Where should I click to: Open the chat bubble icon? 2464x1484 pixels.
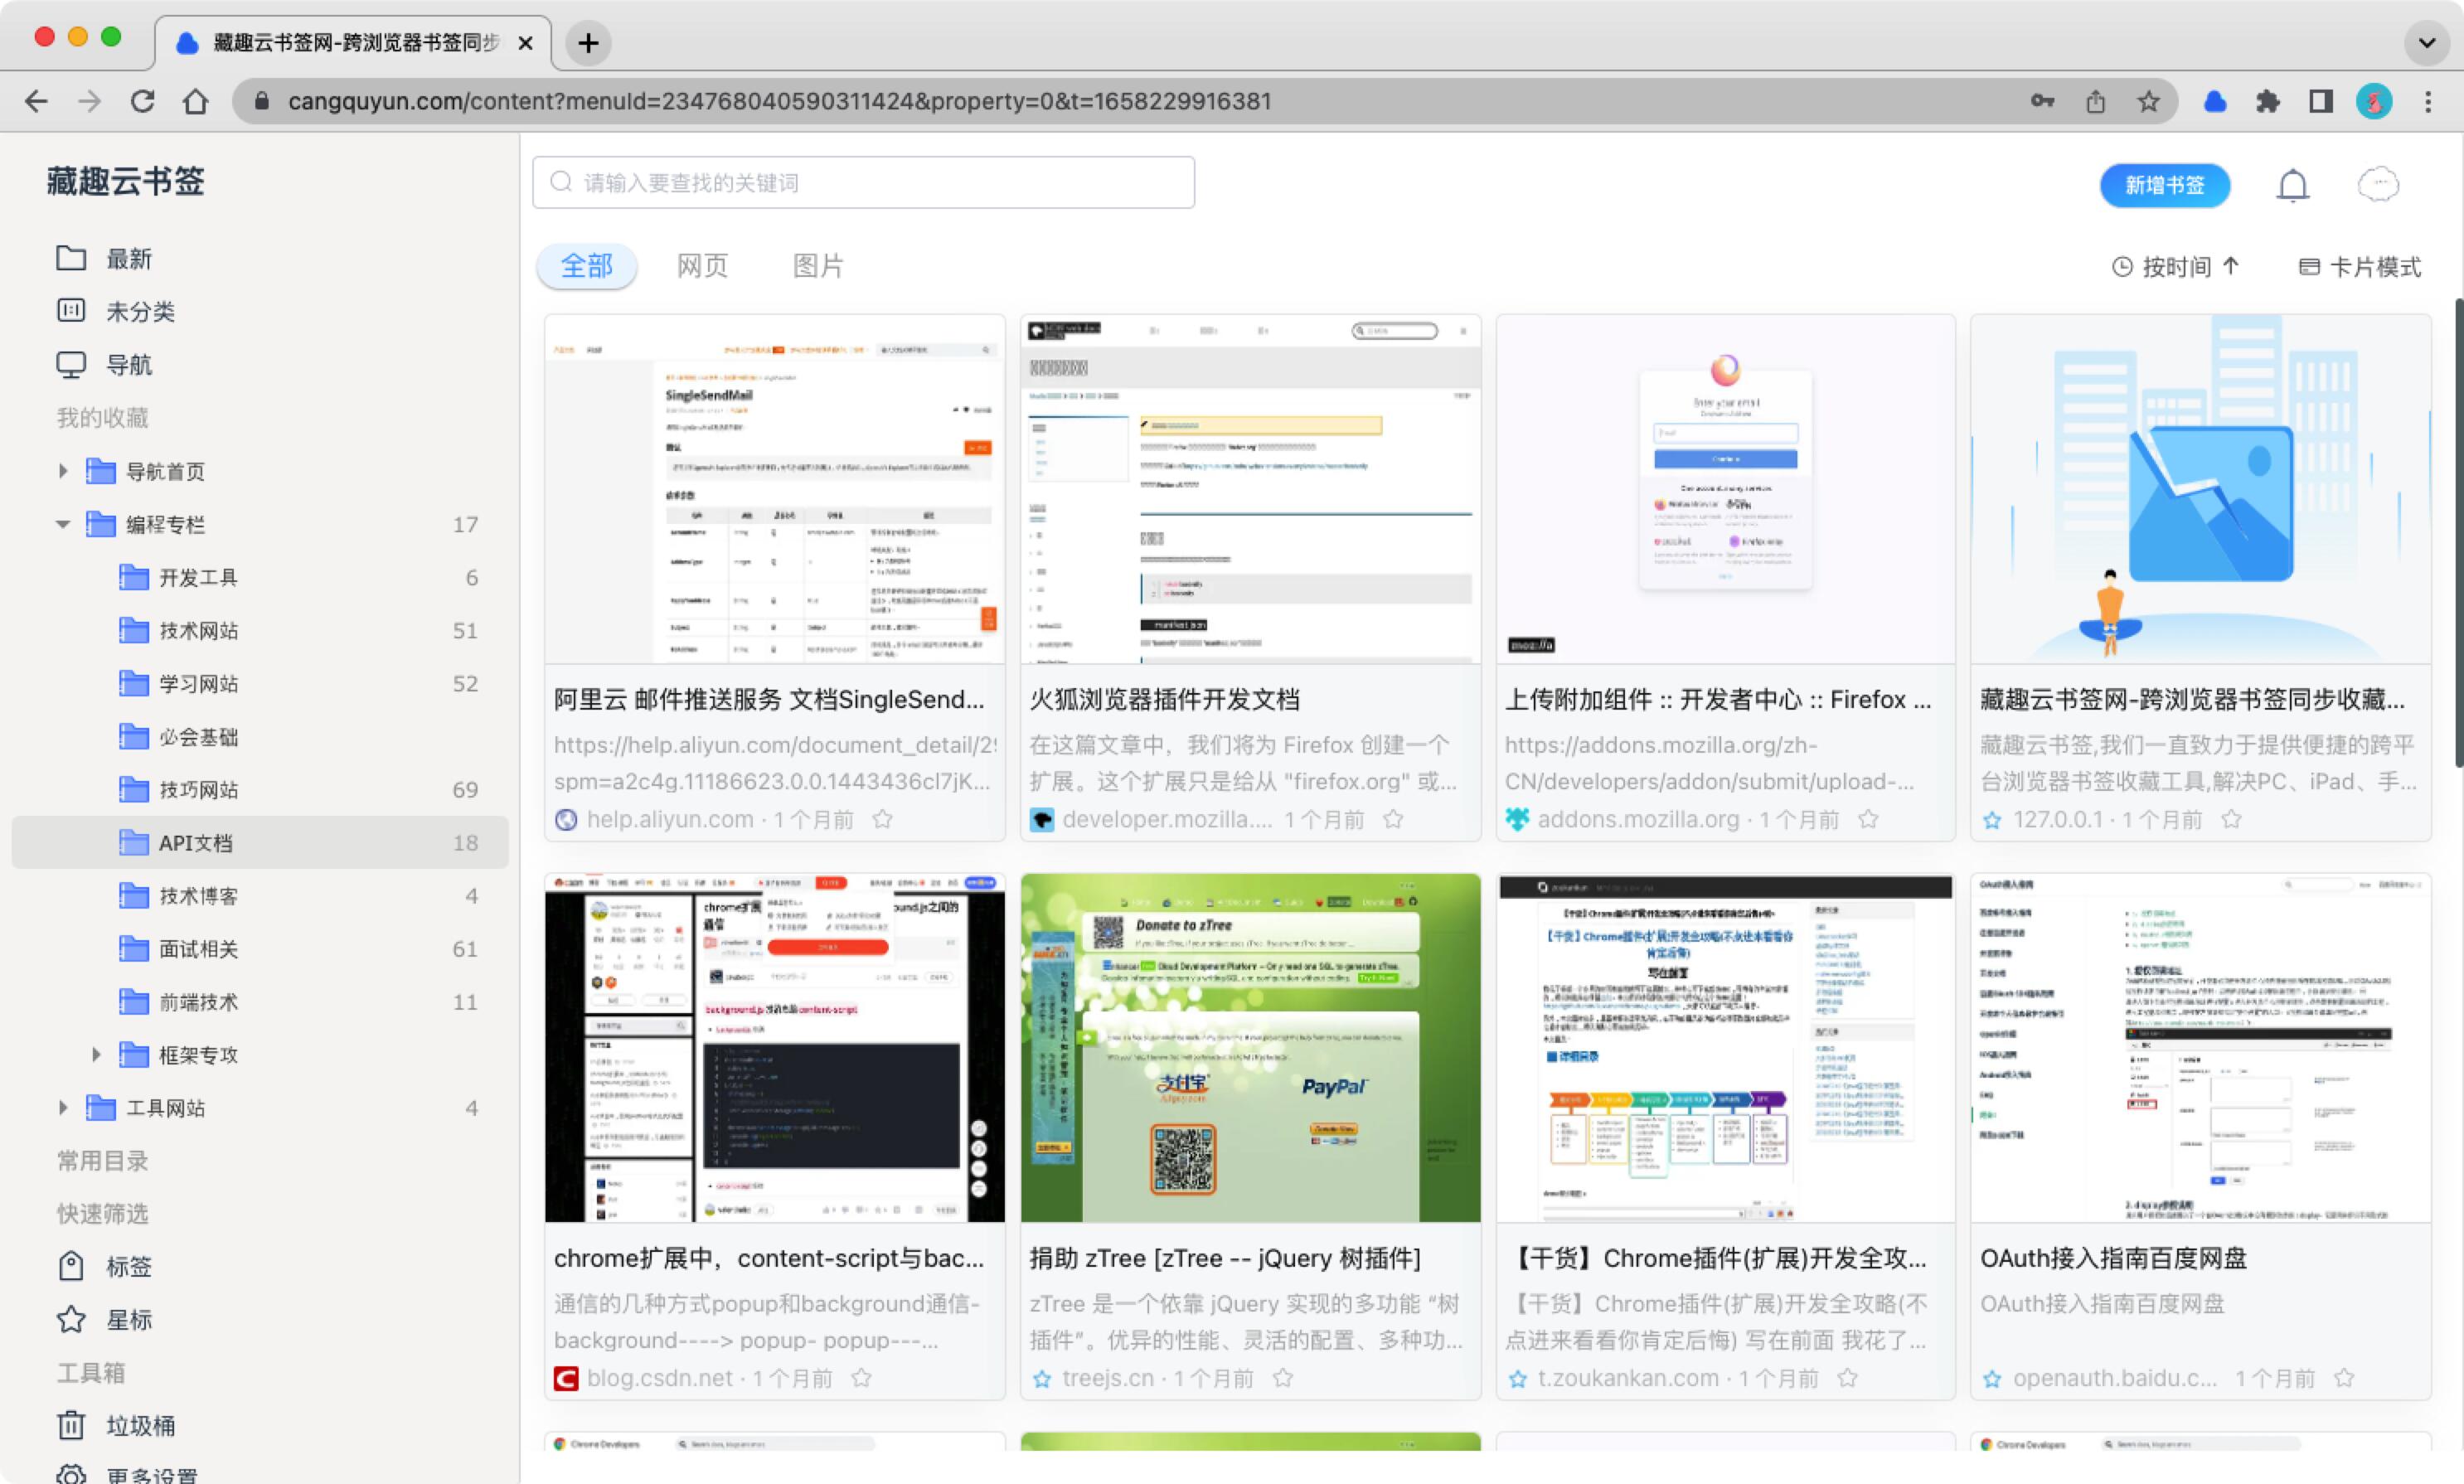[x=2377, y=185]
